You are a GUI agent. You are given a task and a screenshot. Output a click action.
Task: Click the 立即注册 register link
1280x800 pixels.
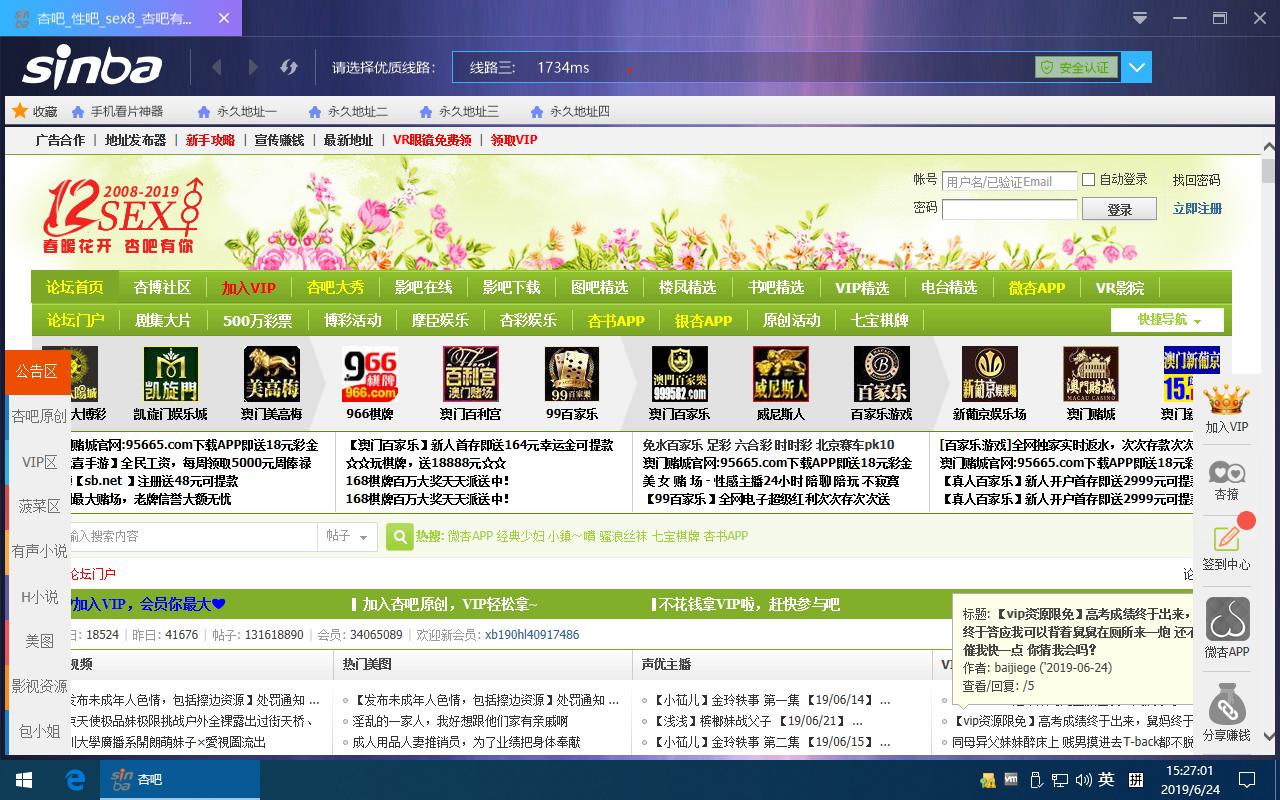coord(1197,209)
